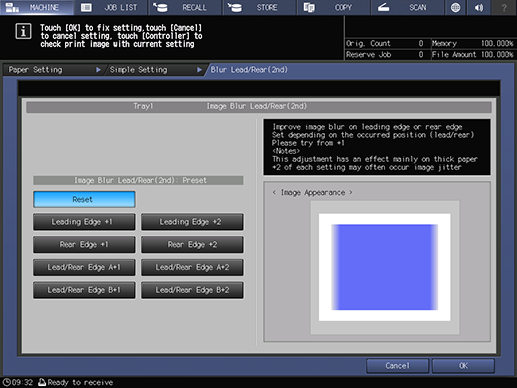Select Lead/Rear Edge B+2 preset
The image size is (517, 388).
[192, 290]
